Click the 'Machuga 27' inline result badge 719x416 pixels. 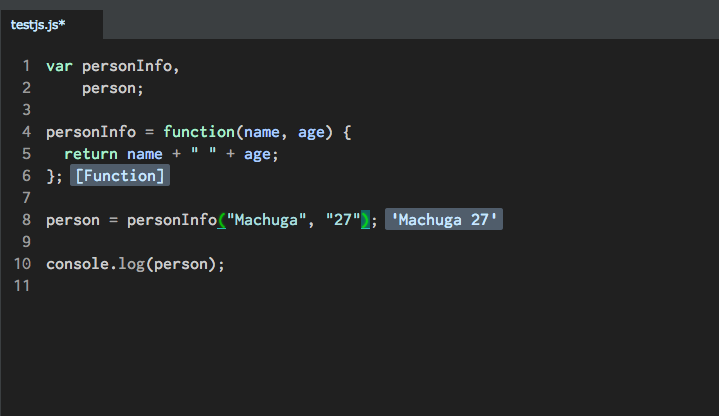click(x=443, y=220)
